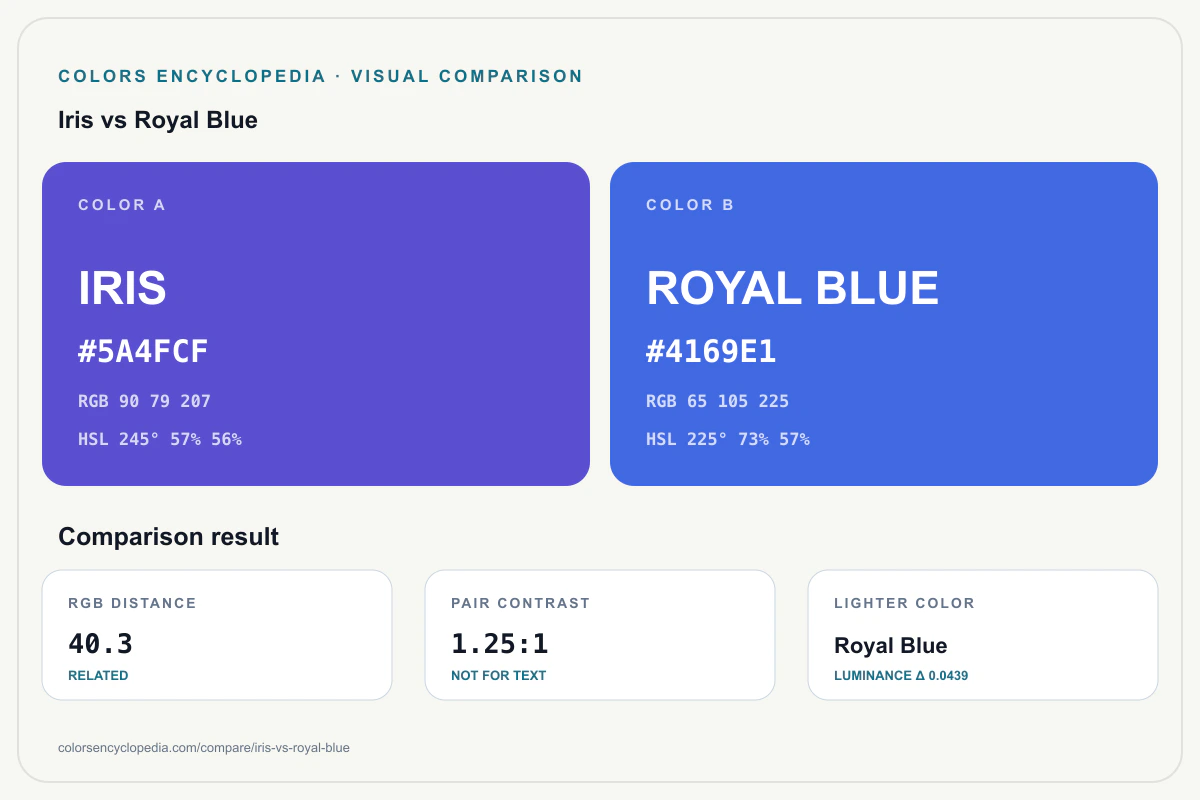Click the Iris vs Royal Blue title
This screenshot has height=800, width=1200.
(x=158, y=120)
